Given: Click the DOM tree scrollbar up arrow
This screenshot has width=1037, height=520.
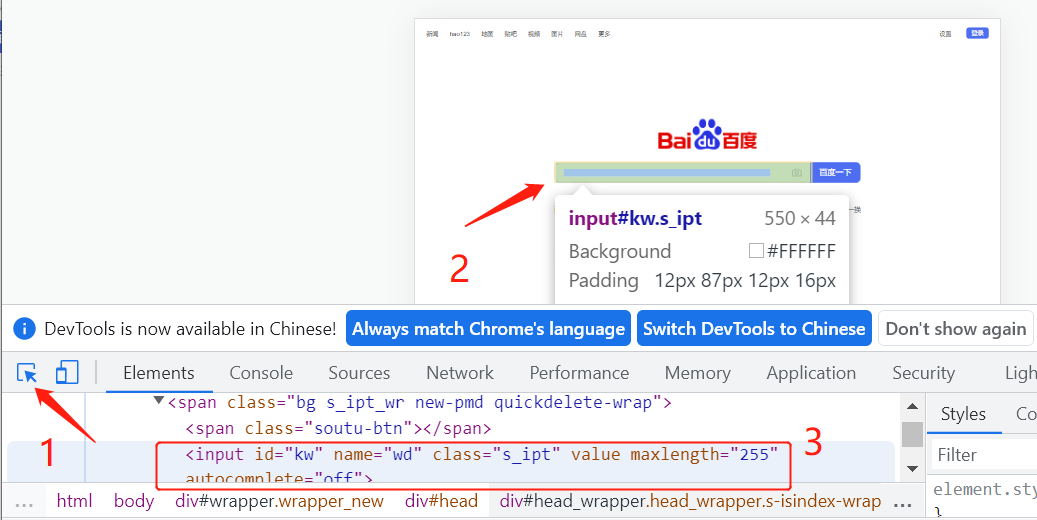Looking at the screenshot, I should tap(913, 406).
